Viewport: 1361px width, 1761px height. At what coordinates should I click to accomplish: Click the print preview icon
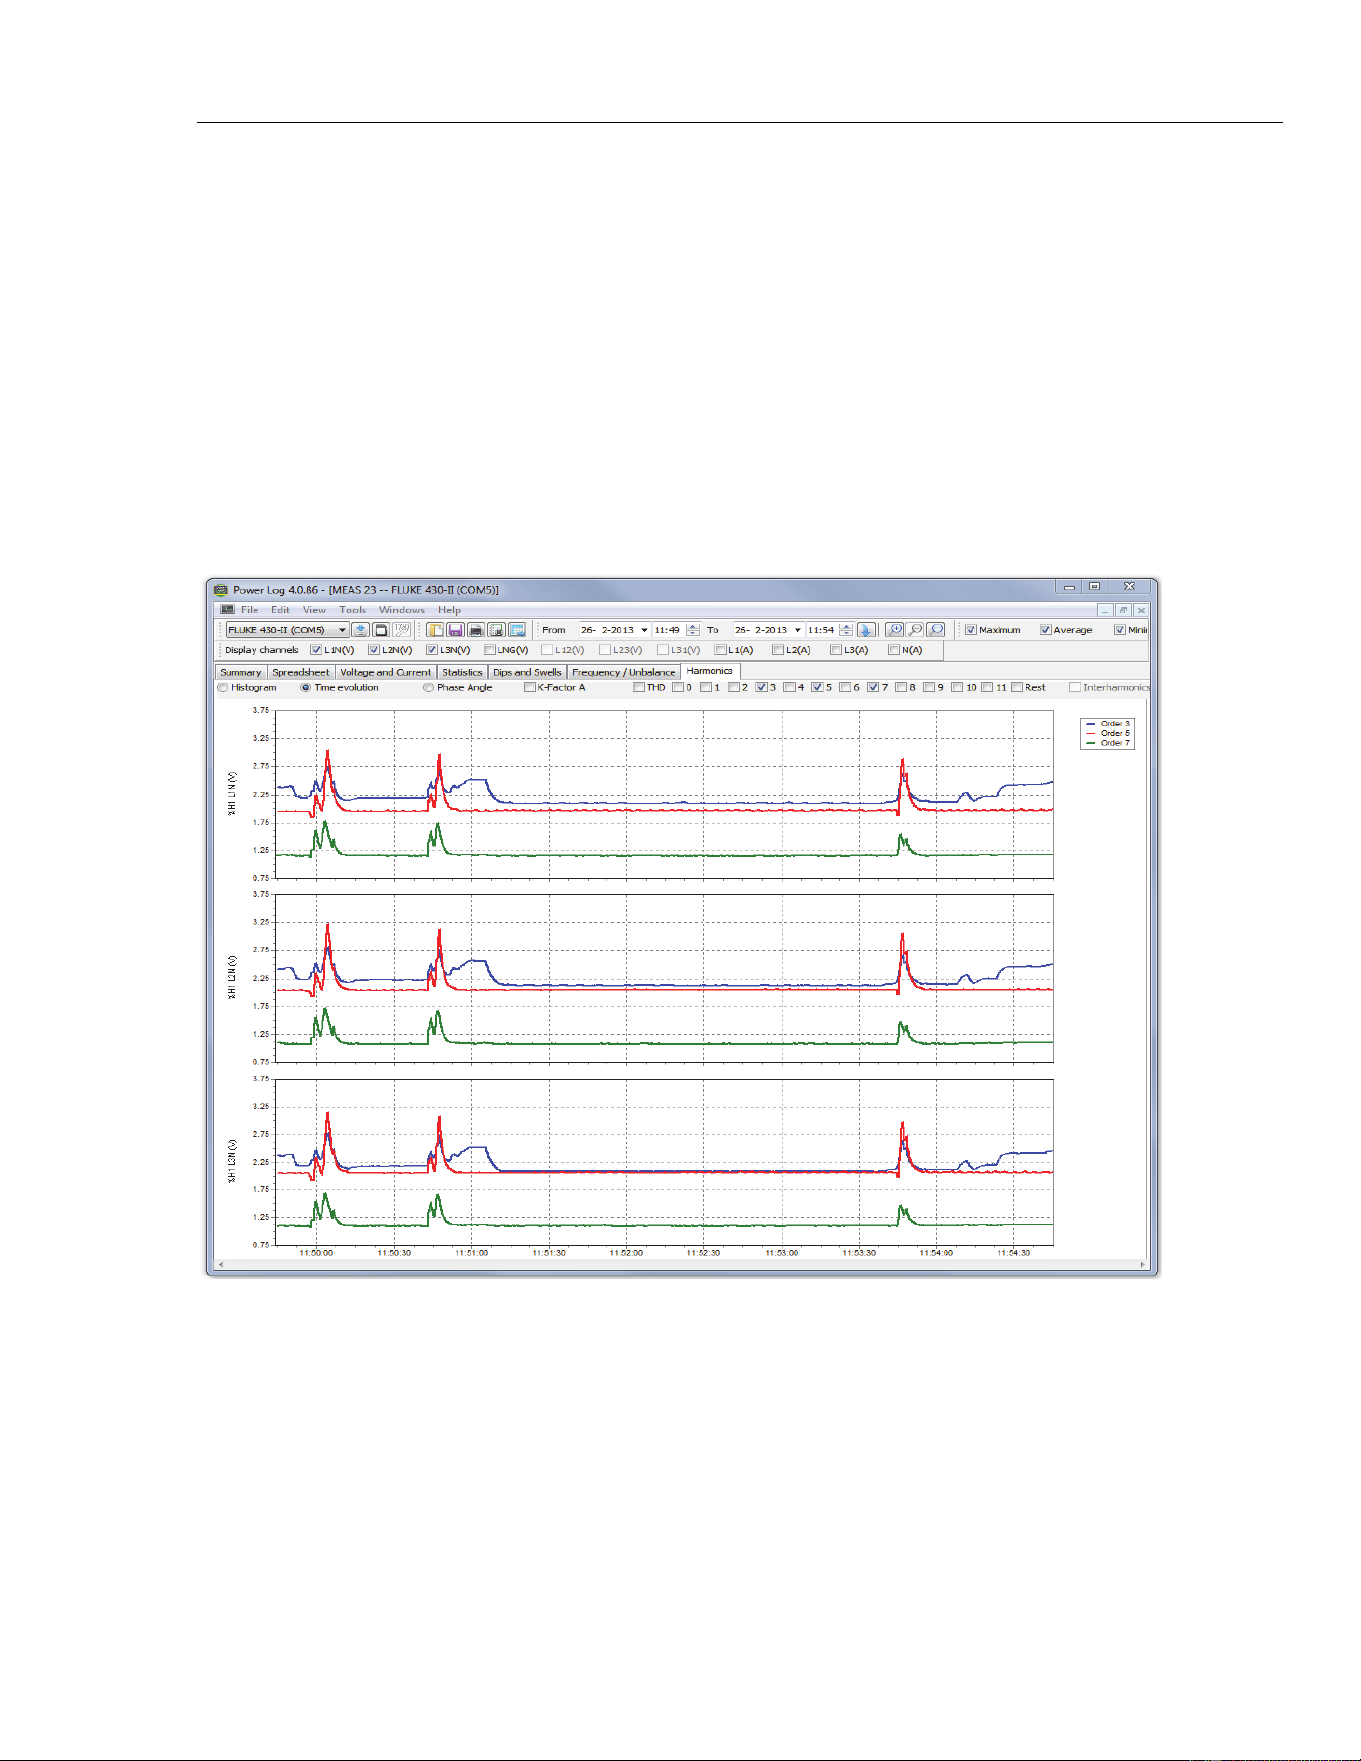click(x=497, y=630)
